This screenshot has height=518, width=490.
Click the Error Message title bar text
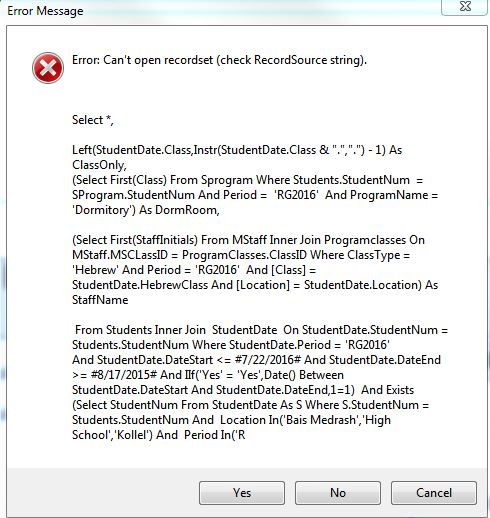[x=45, y=11]
